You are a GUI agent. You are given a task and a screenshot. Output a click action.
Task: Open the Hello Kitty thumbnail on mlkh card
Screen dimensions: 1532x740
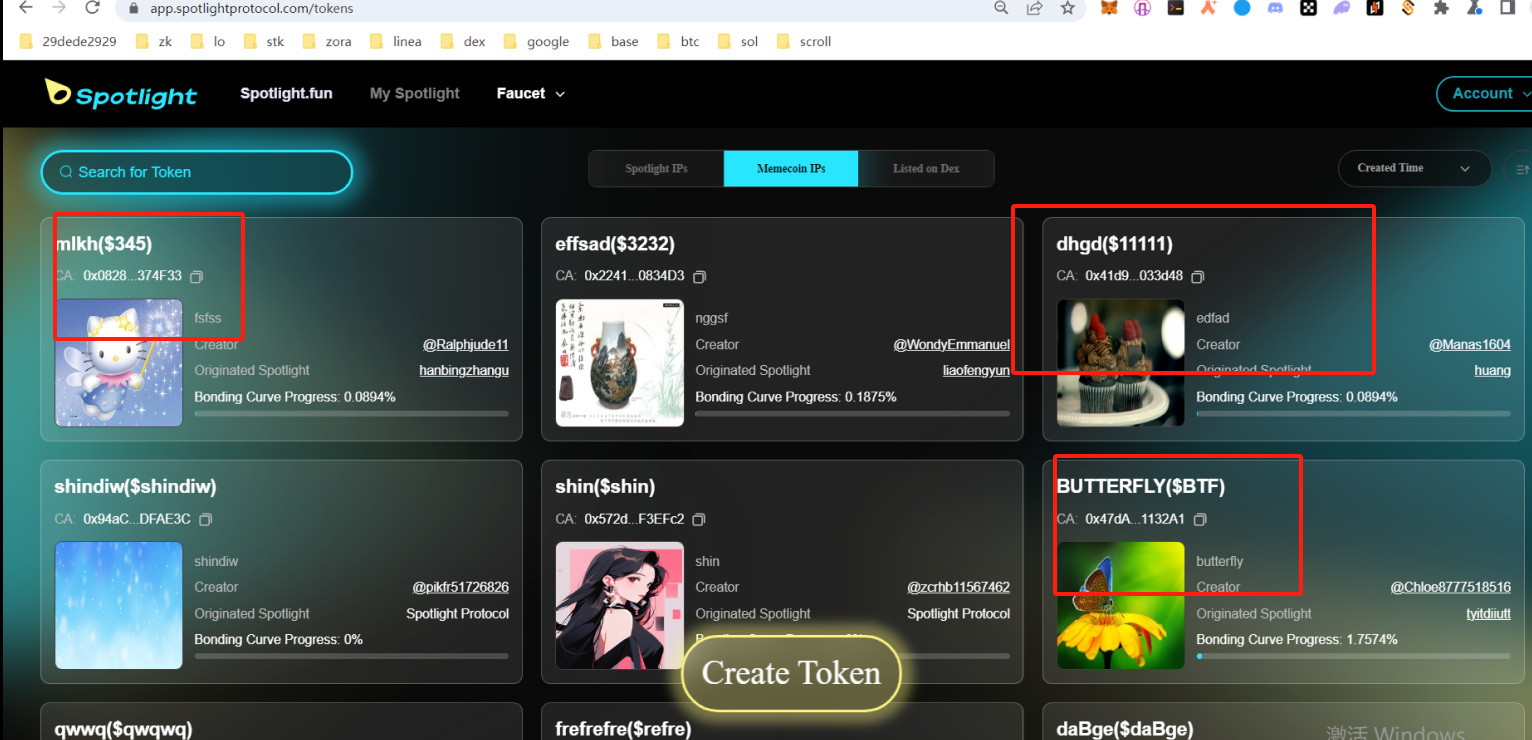[x=119, y=363]
